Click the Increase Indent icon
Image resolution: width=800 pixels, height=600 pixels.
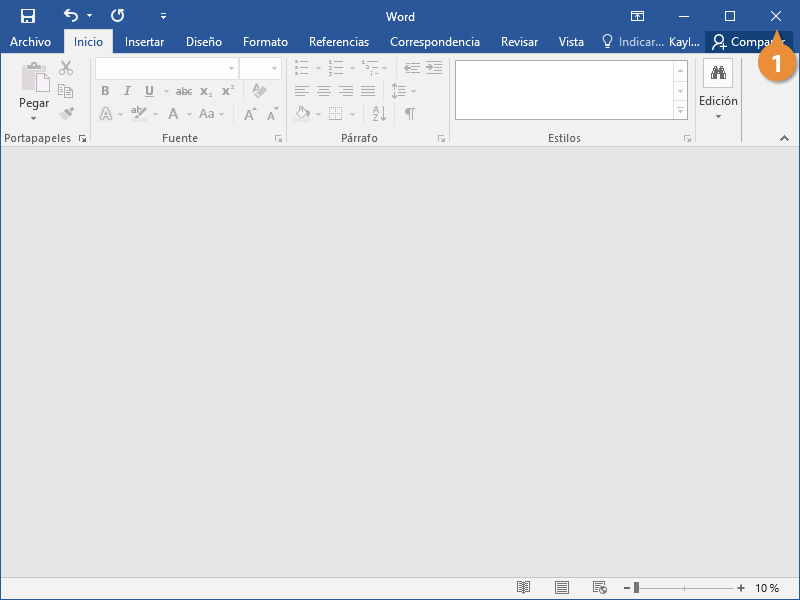434,68
